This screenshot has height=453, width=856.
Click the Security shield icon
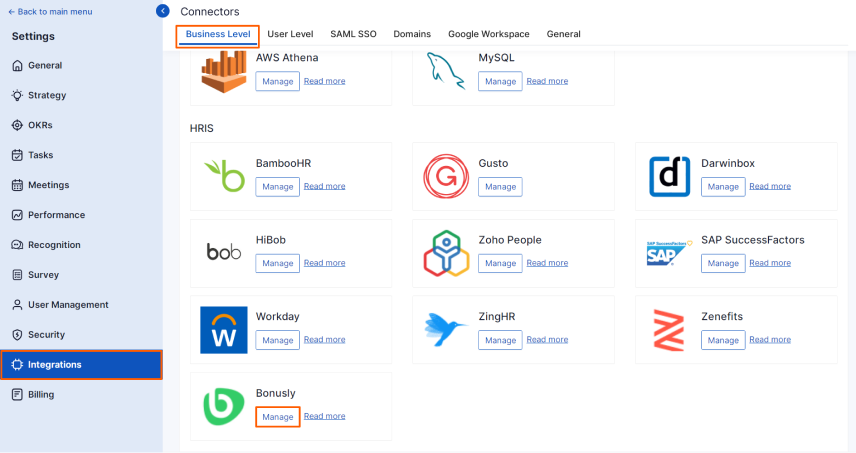point(17,335)
